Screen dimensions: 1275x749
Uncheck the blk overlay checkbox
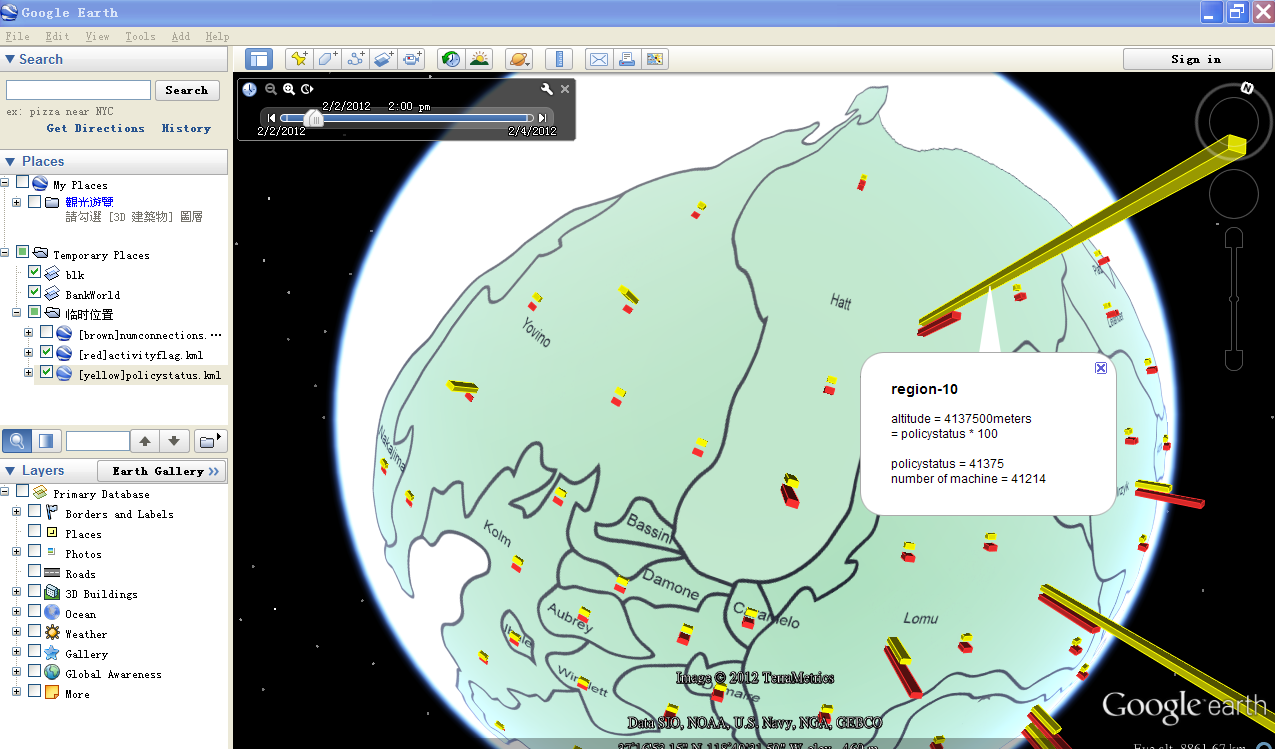(35, 272)
